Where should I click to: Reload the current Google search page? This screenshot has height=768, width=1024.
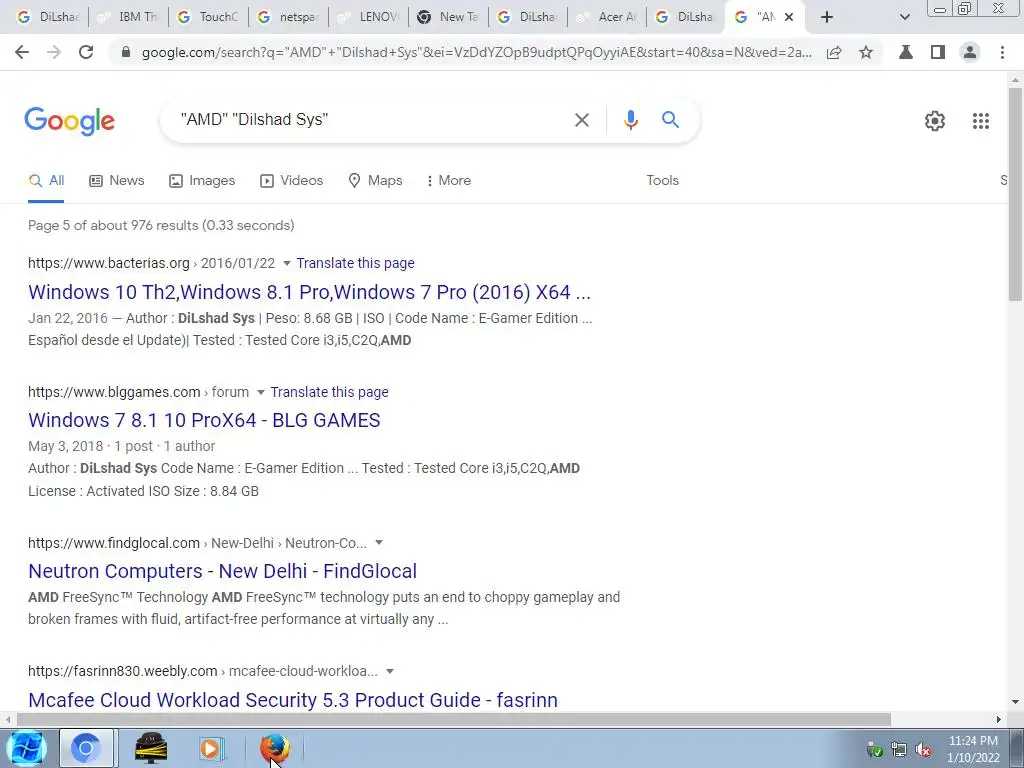pyautogui.click(x=86, y=52)
